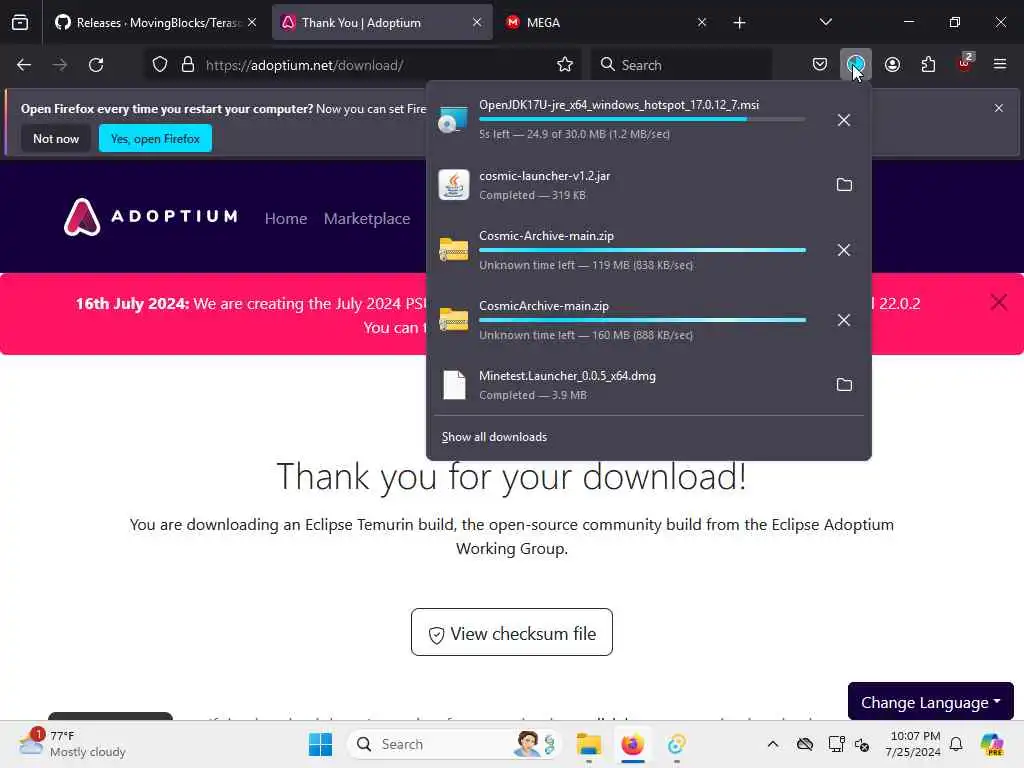Open the notifications bell icon
The height and width of the screenshot is (768, 1024).
956,744
